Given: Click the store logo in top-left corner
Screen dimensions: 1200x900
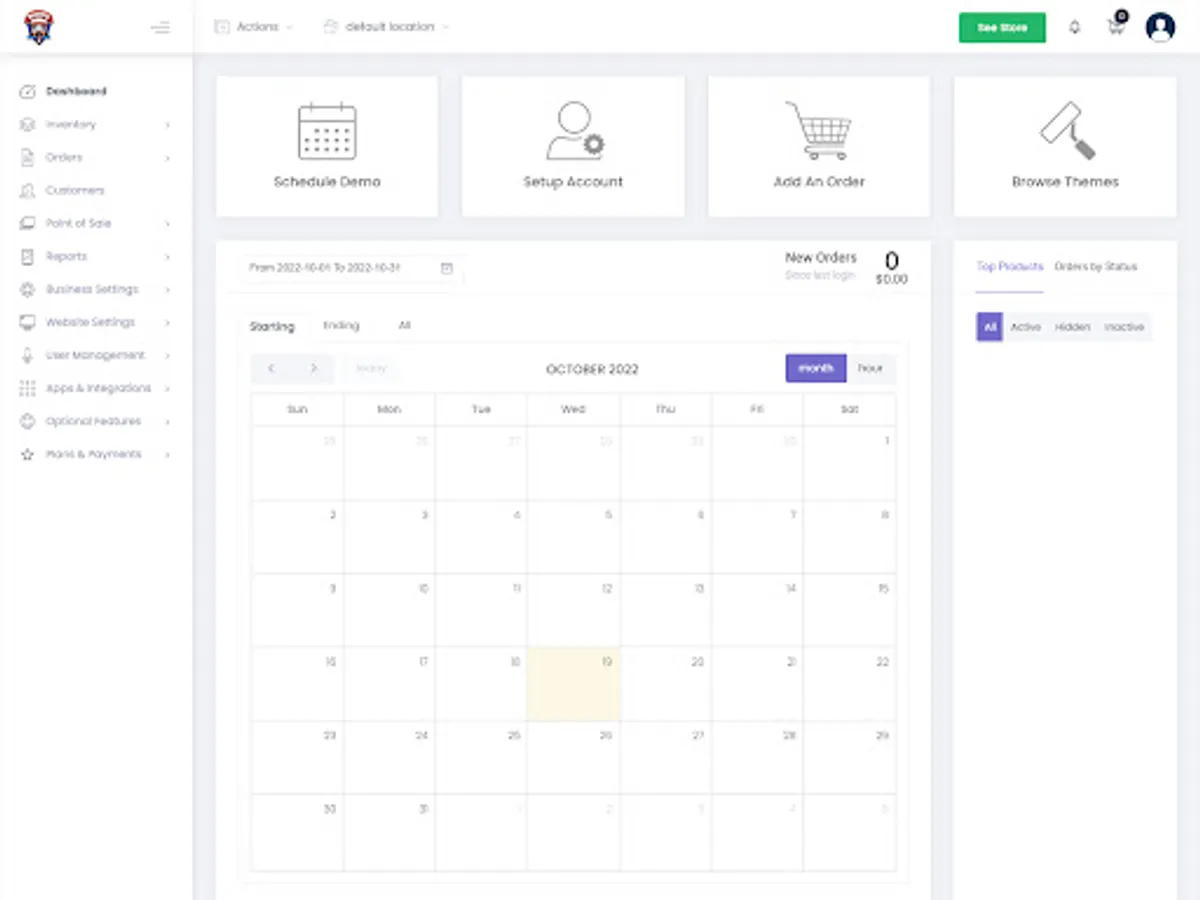Looking at the screenshot, I should pyautogui.click(x=39, y=27).
